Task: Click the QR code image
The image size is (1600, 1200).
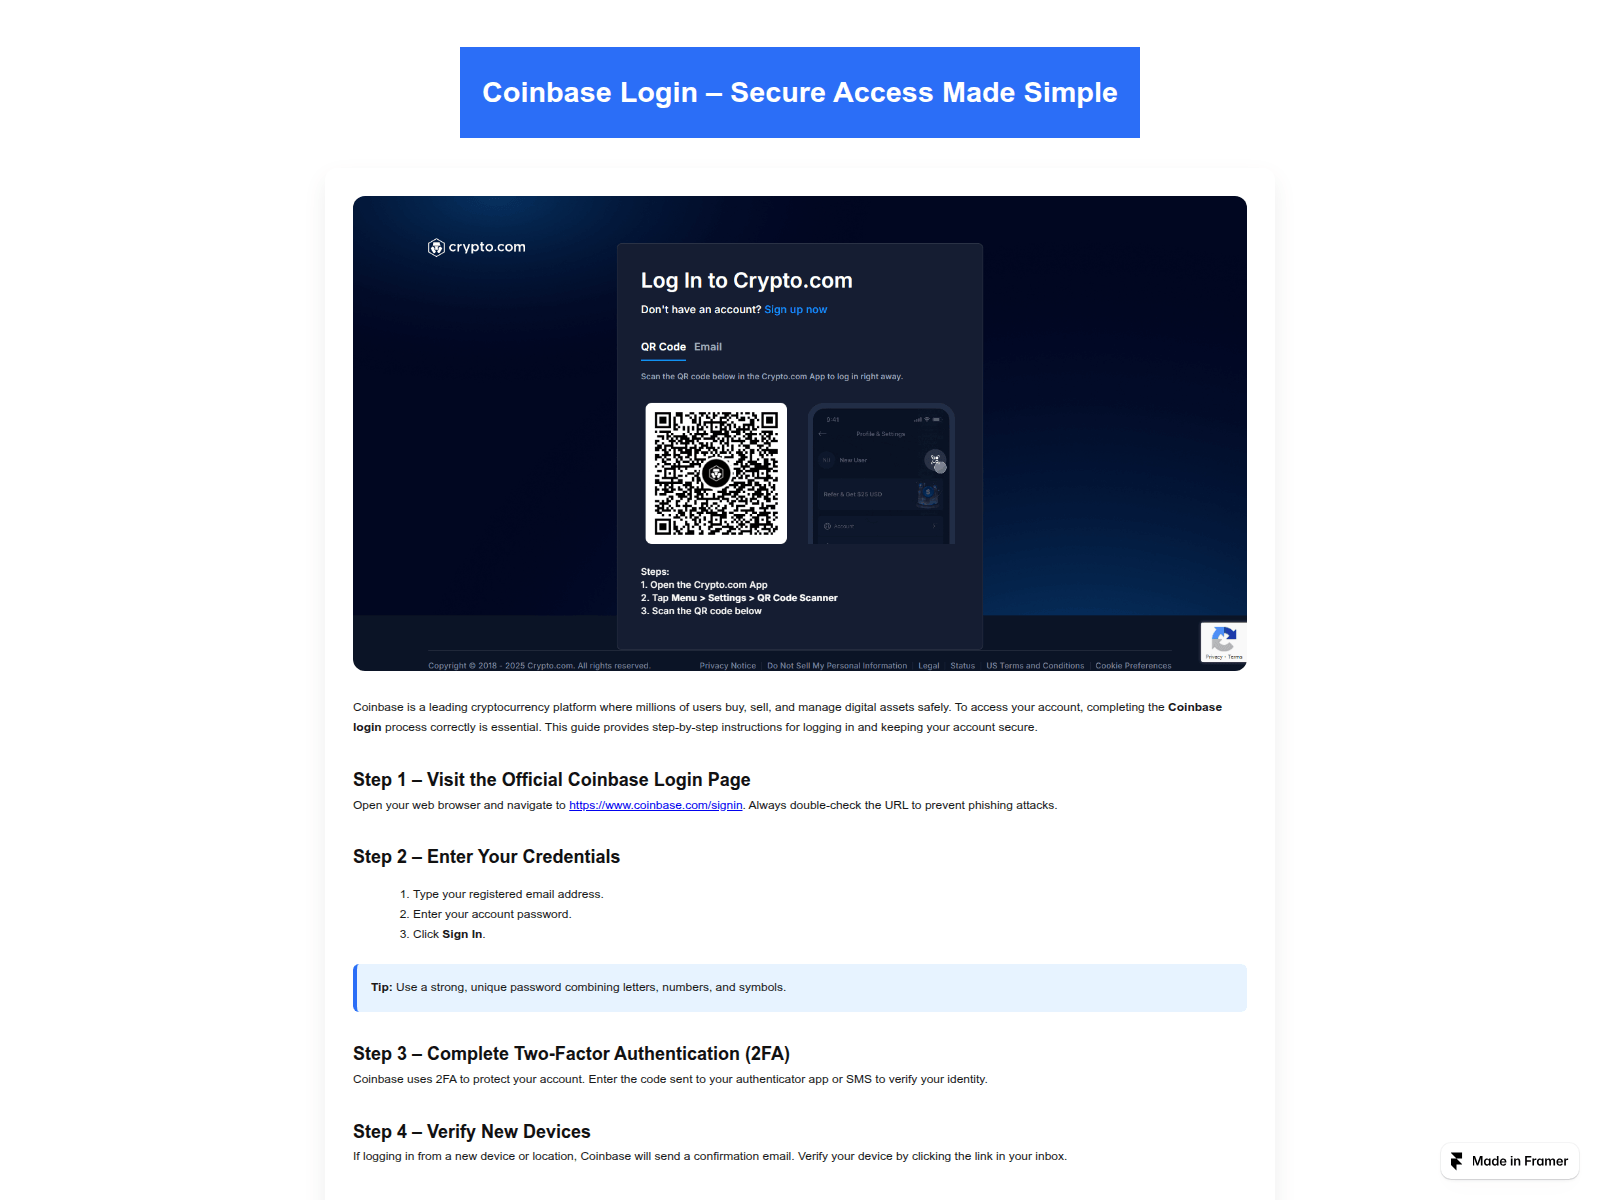Action: pyautogui.click(x=716, y=473)
